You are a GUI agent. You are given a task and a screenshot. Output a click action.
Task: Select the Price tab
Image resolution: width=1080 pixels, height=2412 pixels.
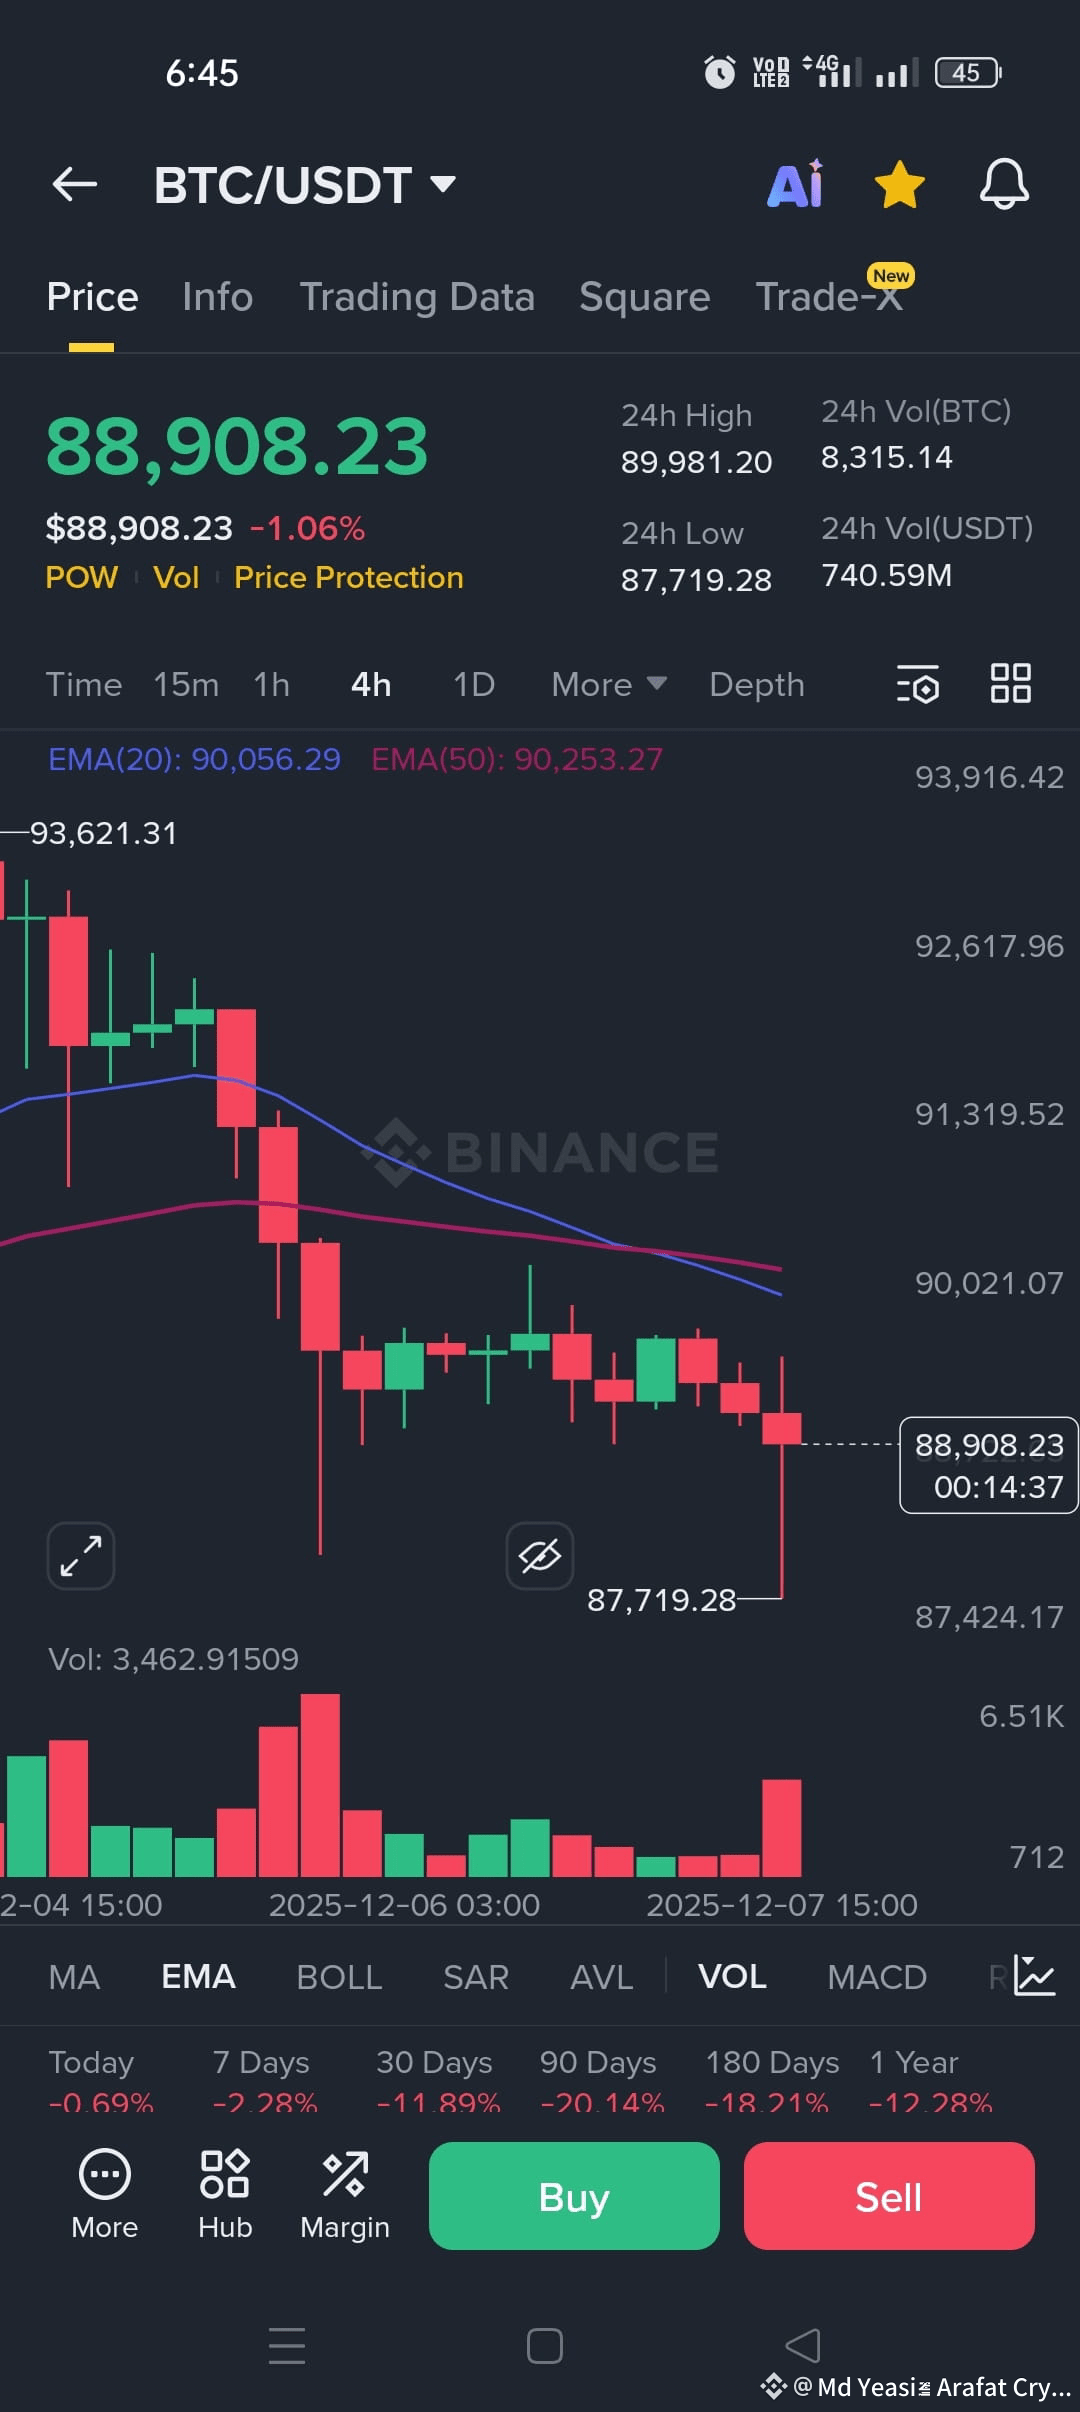click(92, 297)
